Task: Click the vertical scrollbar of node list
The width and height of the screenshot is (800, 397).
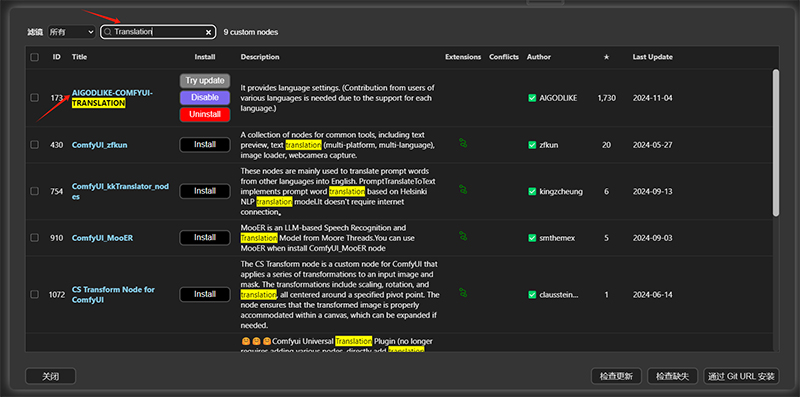Action: pos(776,143)
